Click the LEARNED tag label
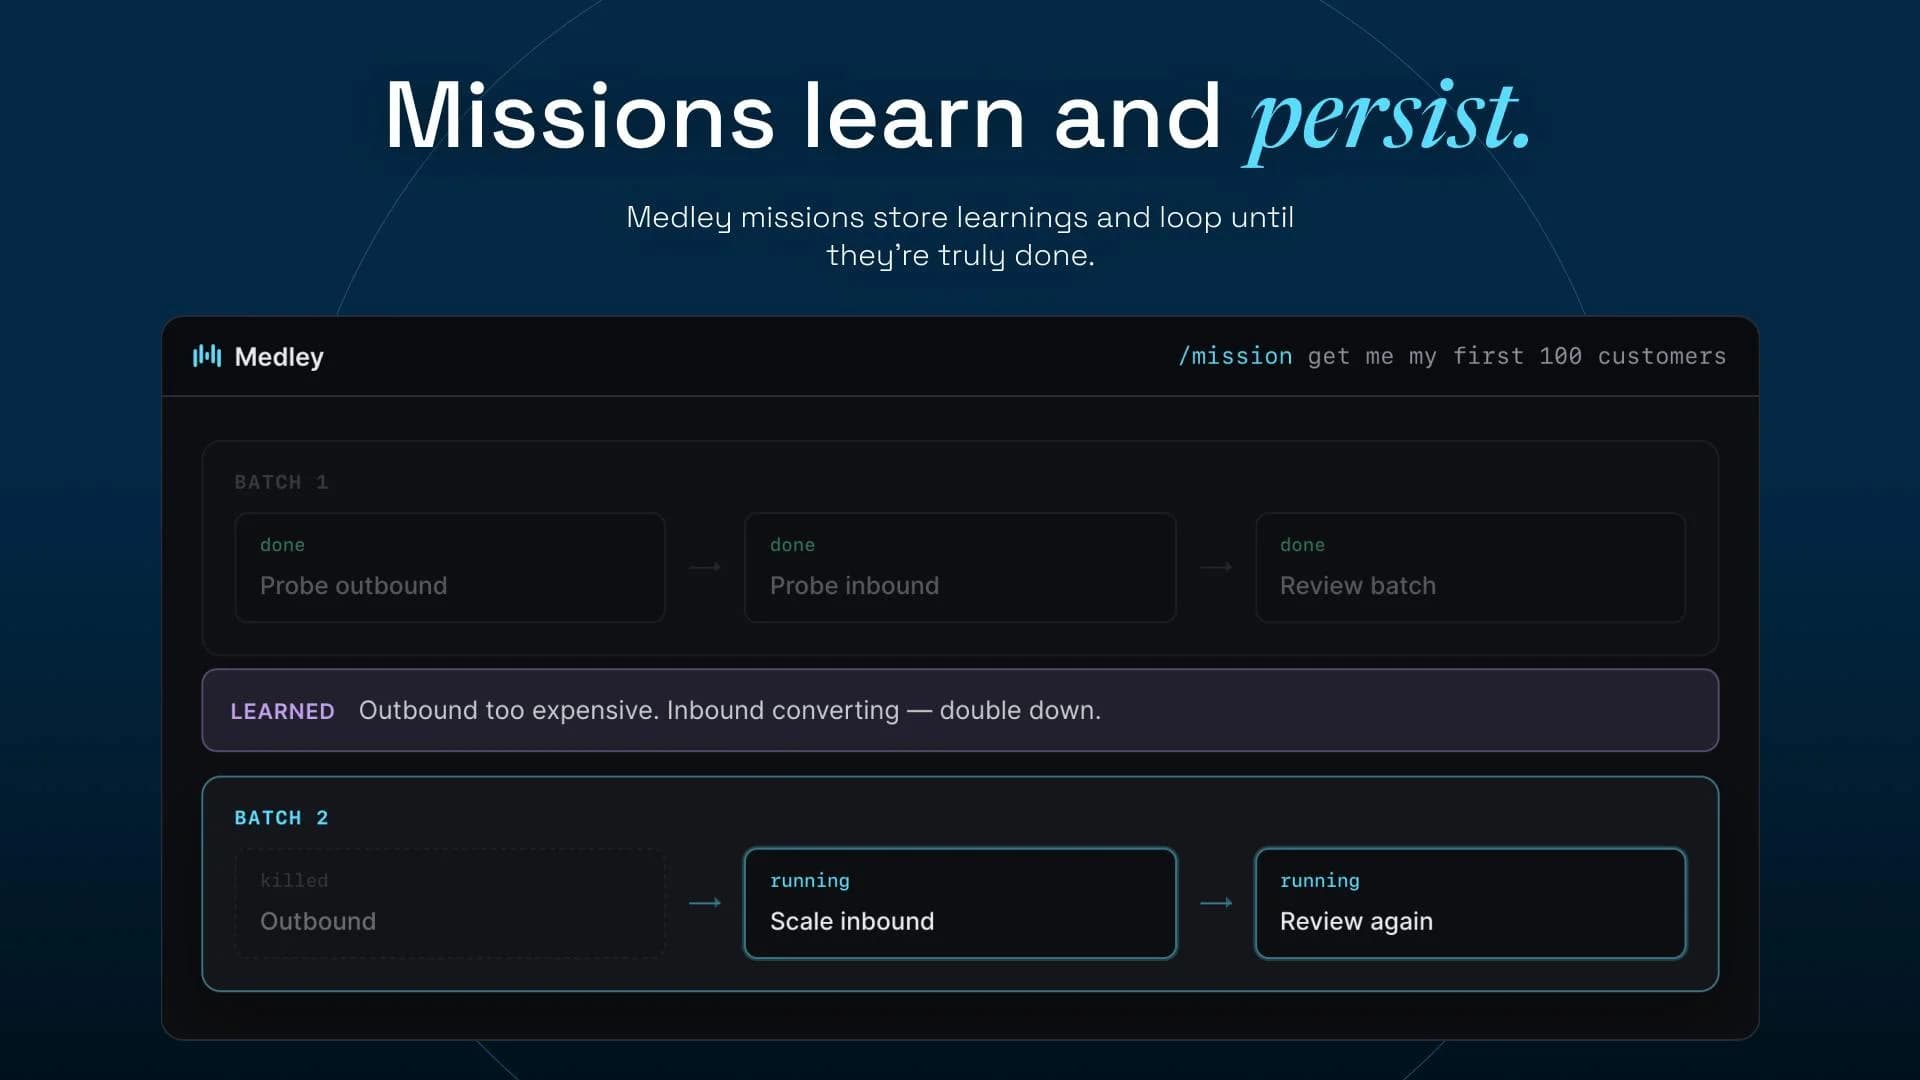The height and width of the screenshot is (1080, 1920). click(x=282, y=711)
